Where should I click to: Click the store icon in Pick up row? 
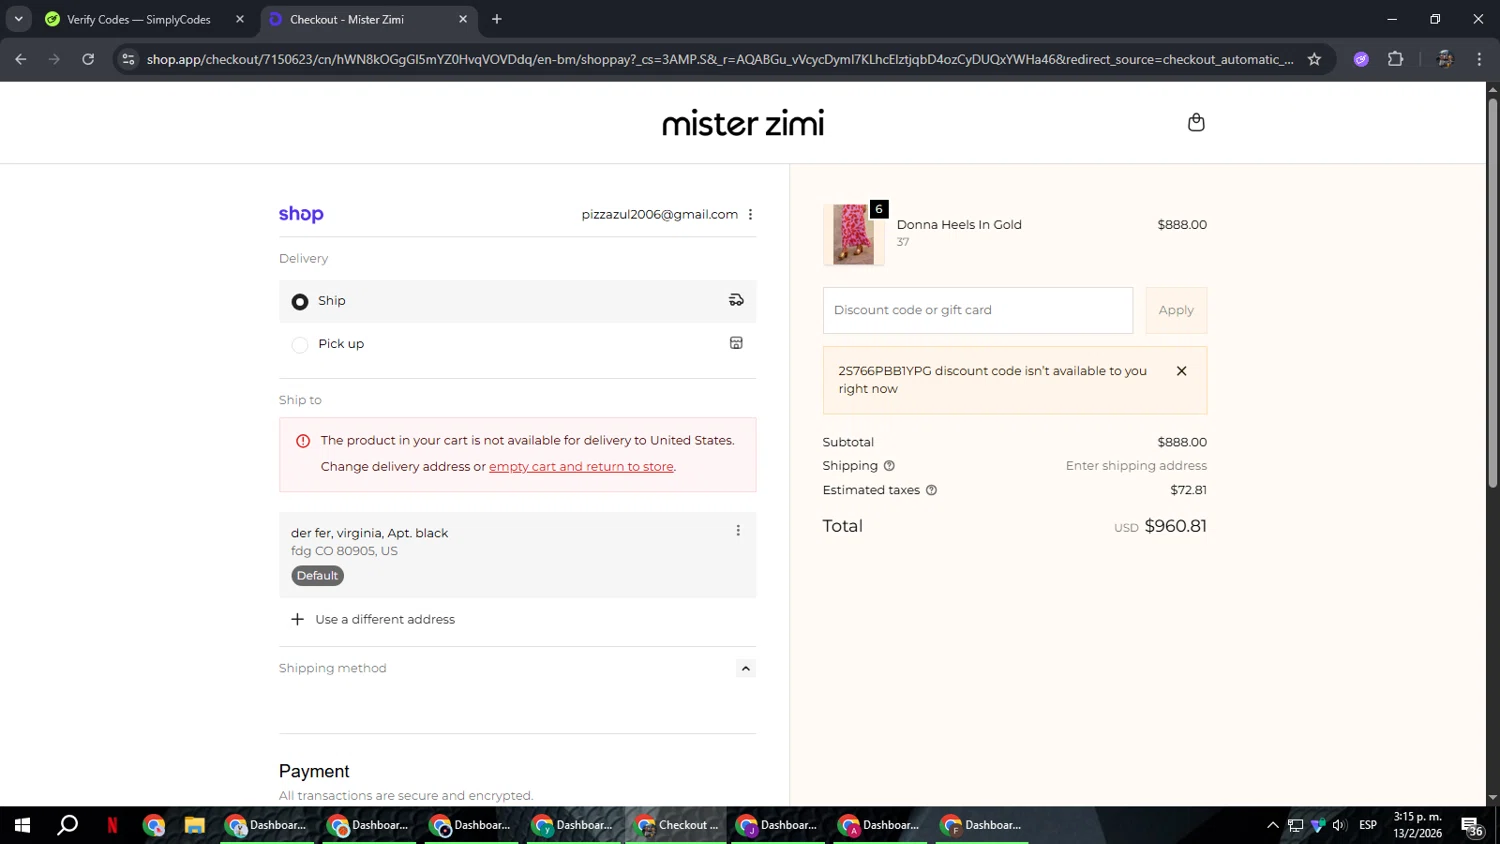(x=736, y=343)
